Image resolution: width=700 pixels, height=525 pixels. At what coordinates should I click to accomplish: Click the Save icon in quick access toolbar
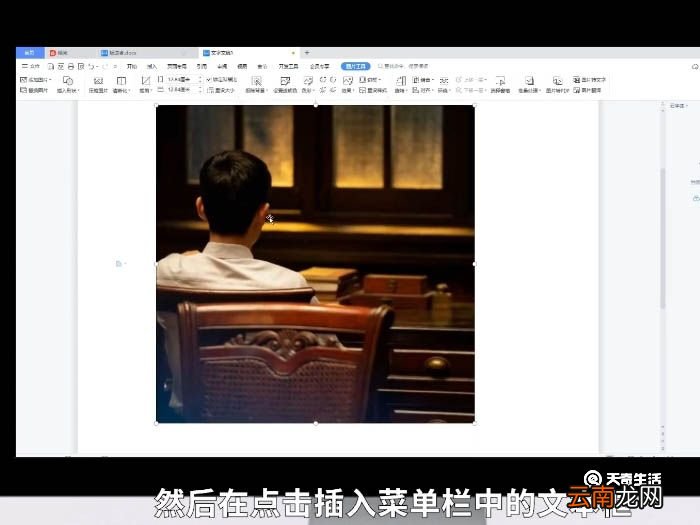[x=51, y=66]
